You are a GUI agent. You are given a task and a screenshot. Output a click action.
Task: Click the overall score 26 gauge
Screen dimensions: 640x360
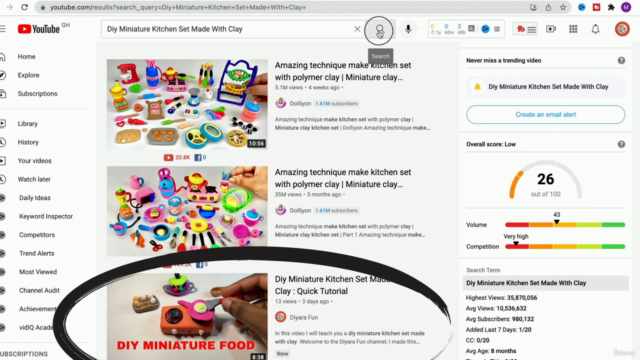point(545,180)
